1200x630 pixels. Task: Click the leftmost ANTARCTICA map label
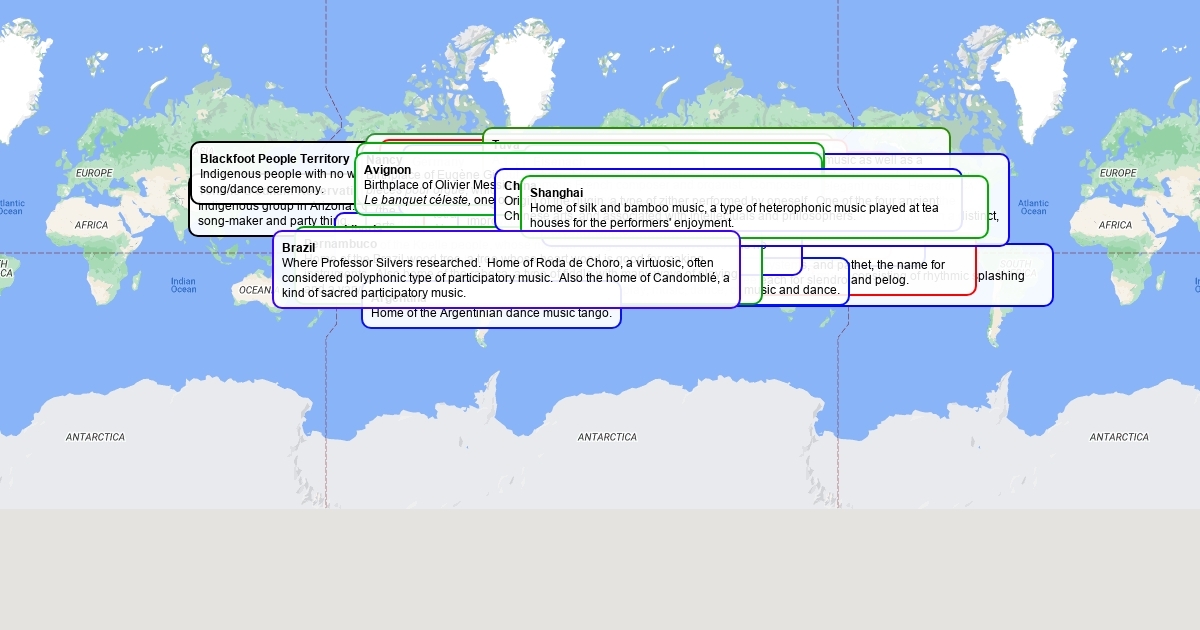95,437
